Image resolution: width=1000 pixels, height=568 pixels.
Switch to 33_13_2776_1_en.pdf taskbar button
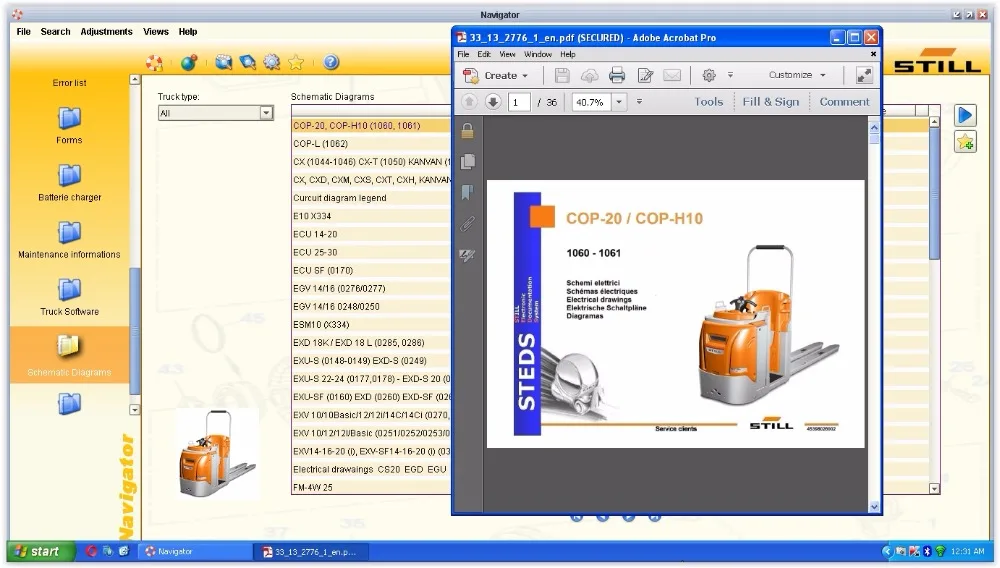312,552
